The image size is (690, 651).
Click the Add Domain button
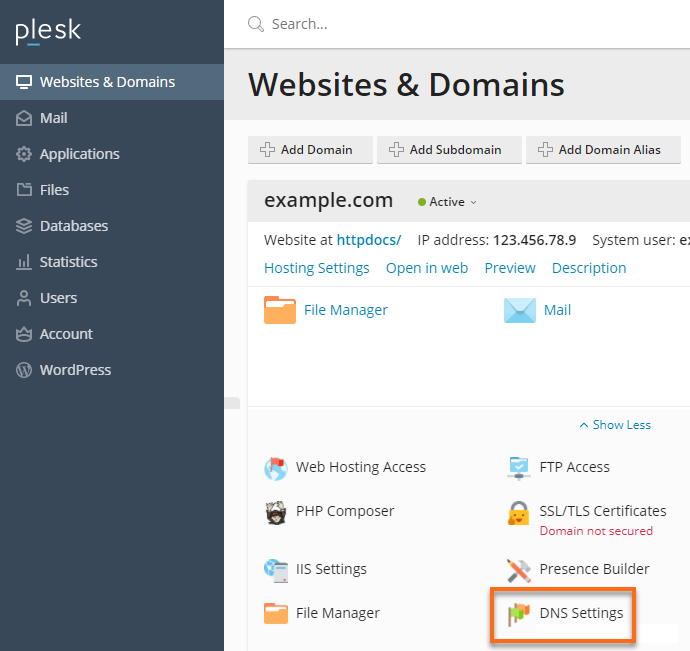pos(310,150)
